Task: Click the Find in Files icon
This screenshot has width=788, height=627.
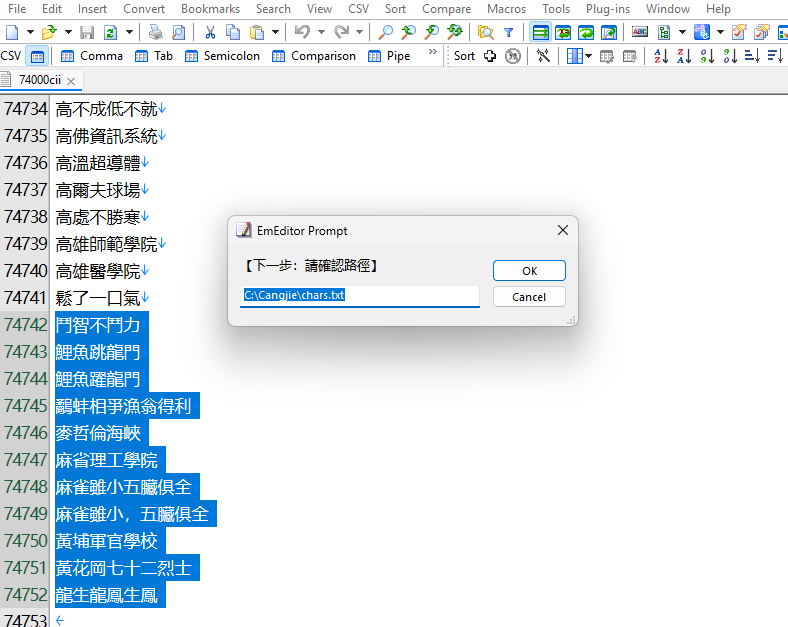Action: pos(485,33)
